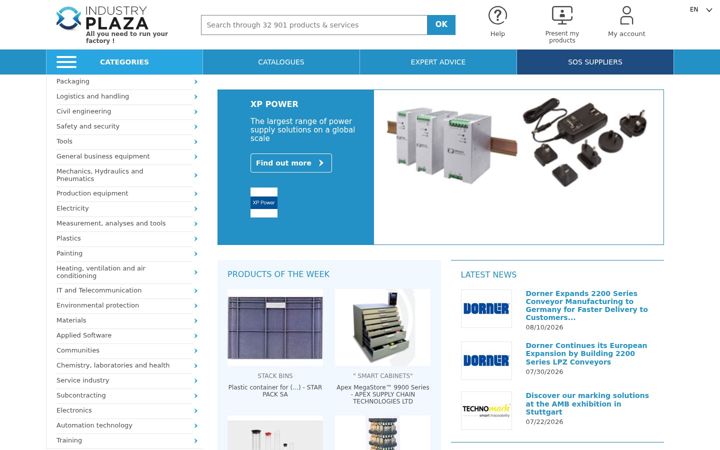Click the XP Power logo thumbnail
The image size is (720, 450).
pyautogui.click(x=264, y=202)
